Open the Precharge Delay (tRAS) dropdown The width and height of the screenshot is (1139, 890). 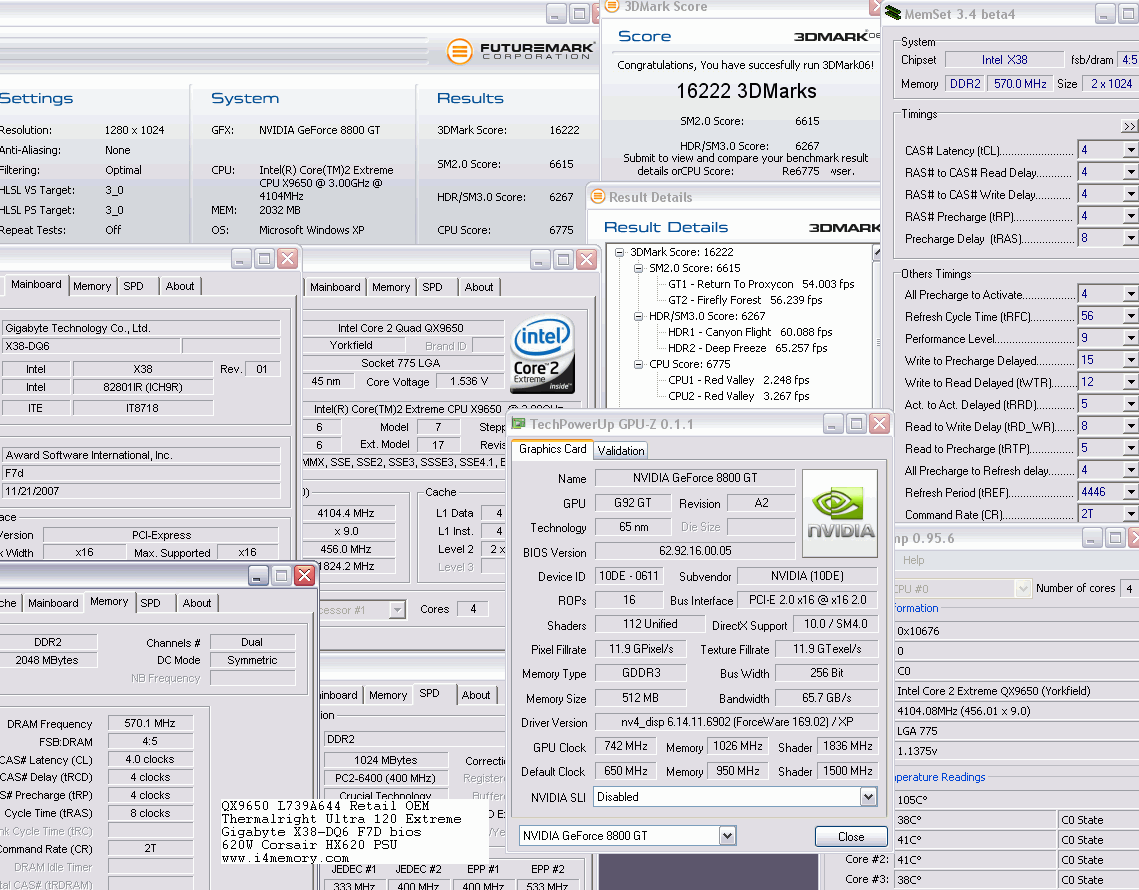(1130, 238)
